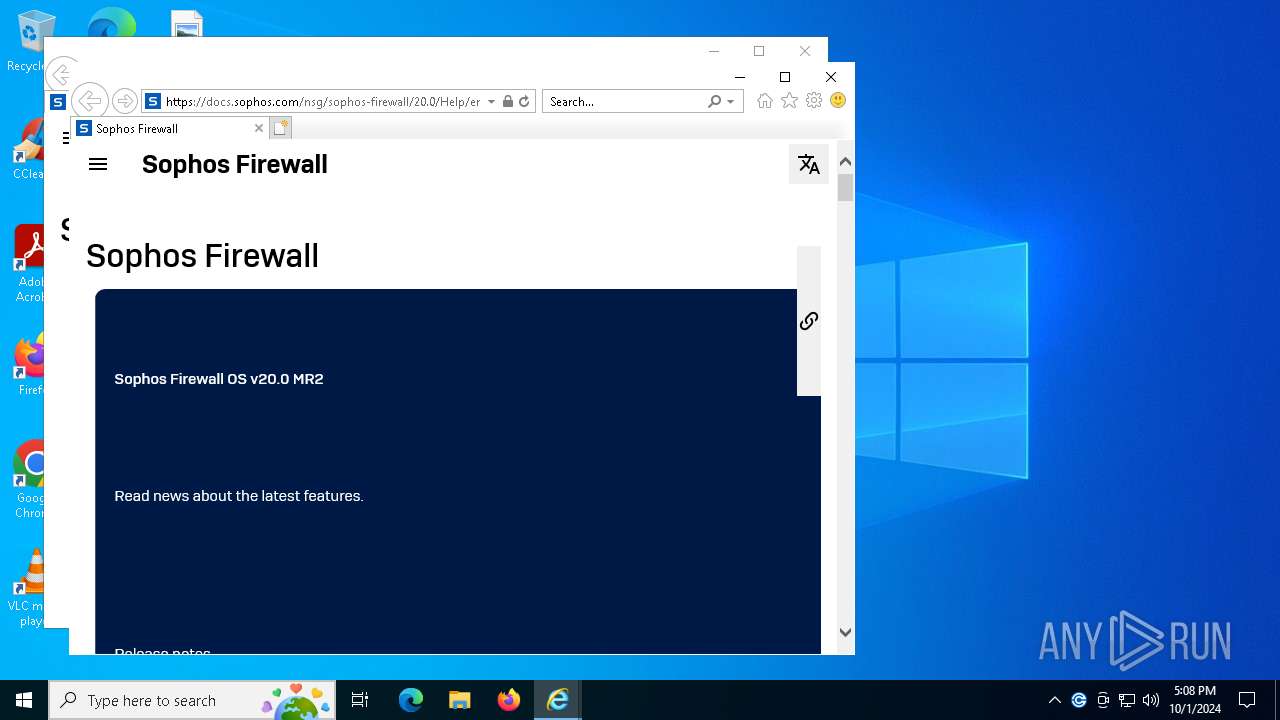Open the language translation selector
The height and width of the screenshot is (720, 1280).
pyautogui.click(x=809, y=165)
